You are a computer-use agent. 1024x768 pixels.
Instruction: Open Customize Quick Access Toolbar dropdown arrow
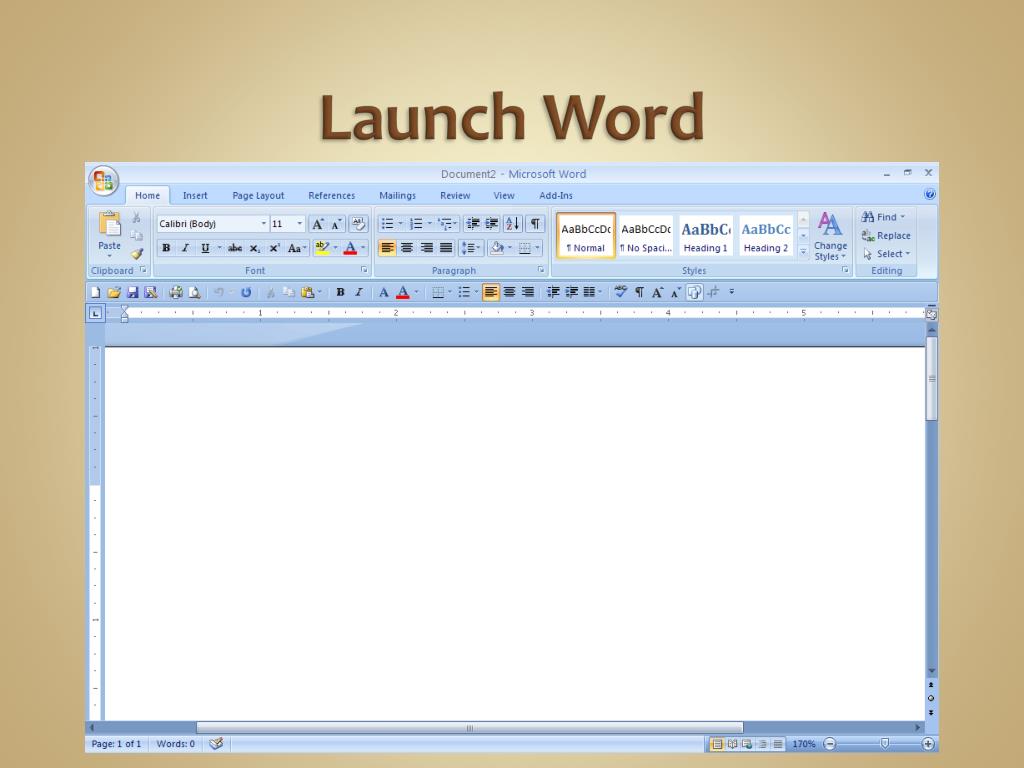[731, 292]
